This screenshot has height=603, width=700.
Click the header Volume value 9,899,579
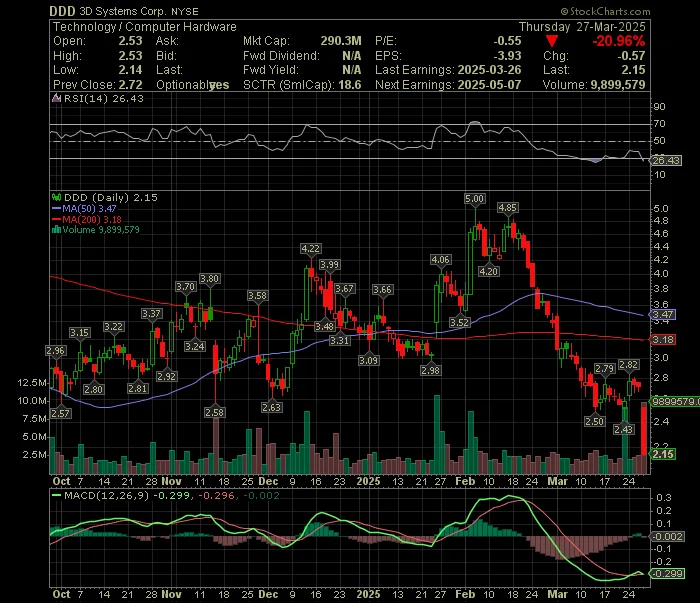618,85
